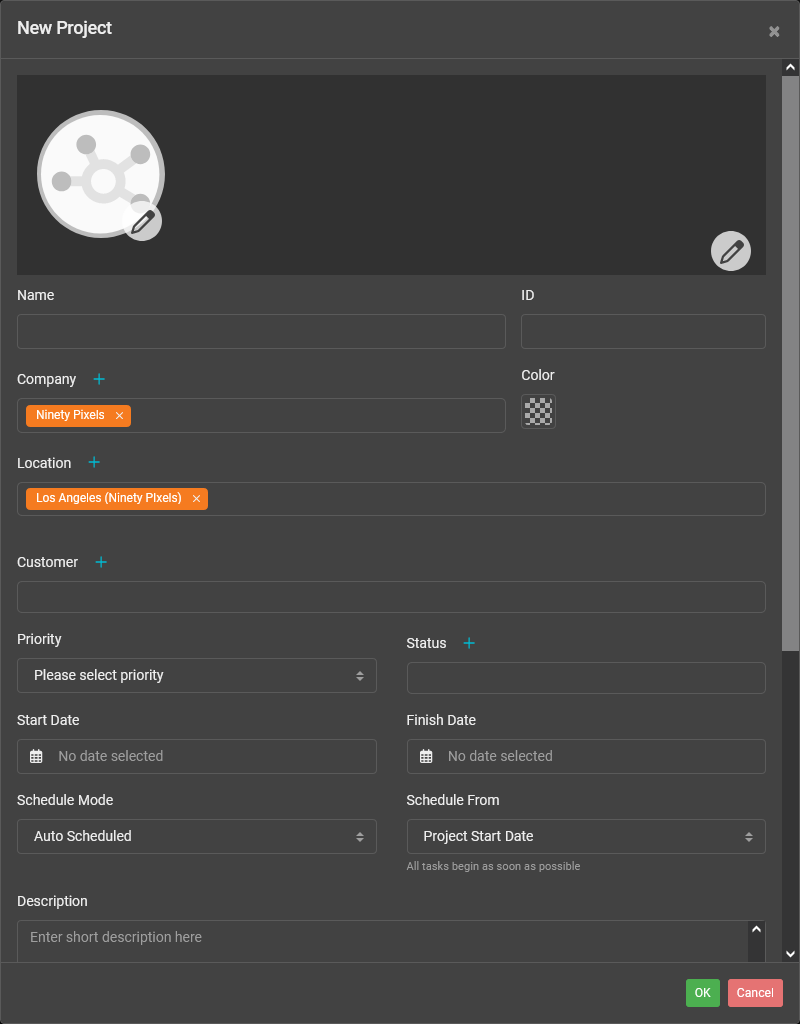Remove the Los Angeles location tag
This screenshot has width=800, height=1024.
(196, 498)
